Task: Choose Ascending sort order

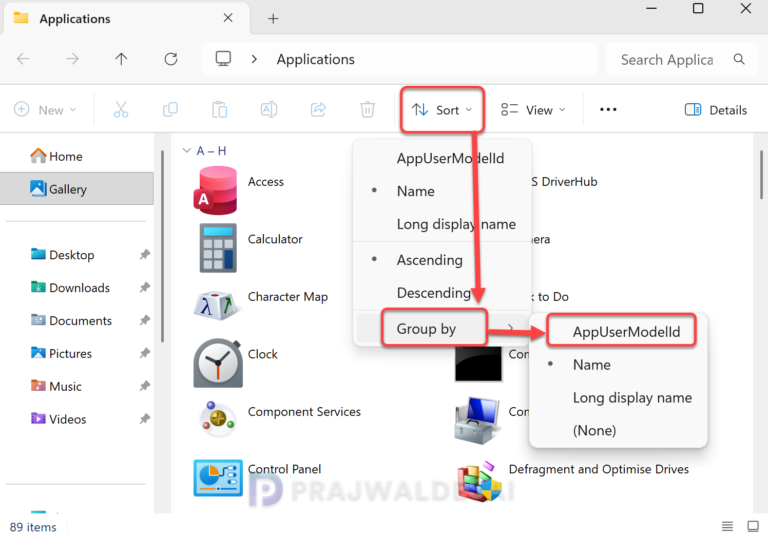Action: pos(430,260)
